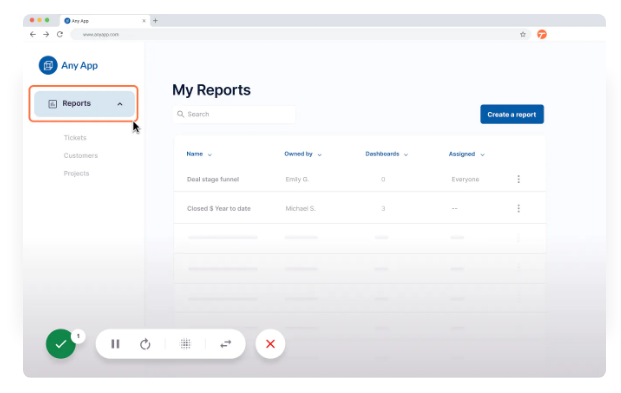621x393 pixels.
Task: Collapse the Reports sidebar section
Action: point(120,104)
